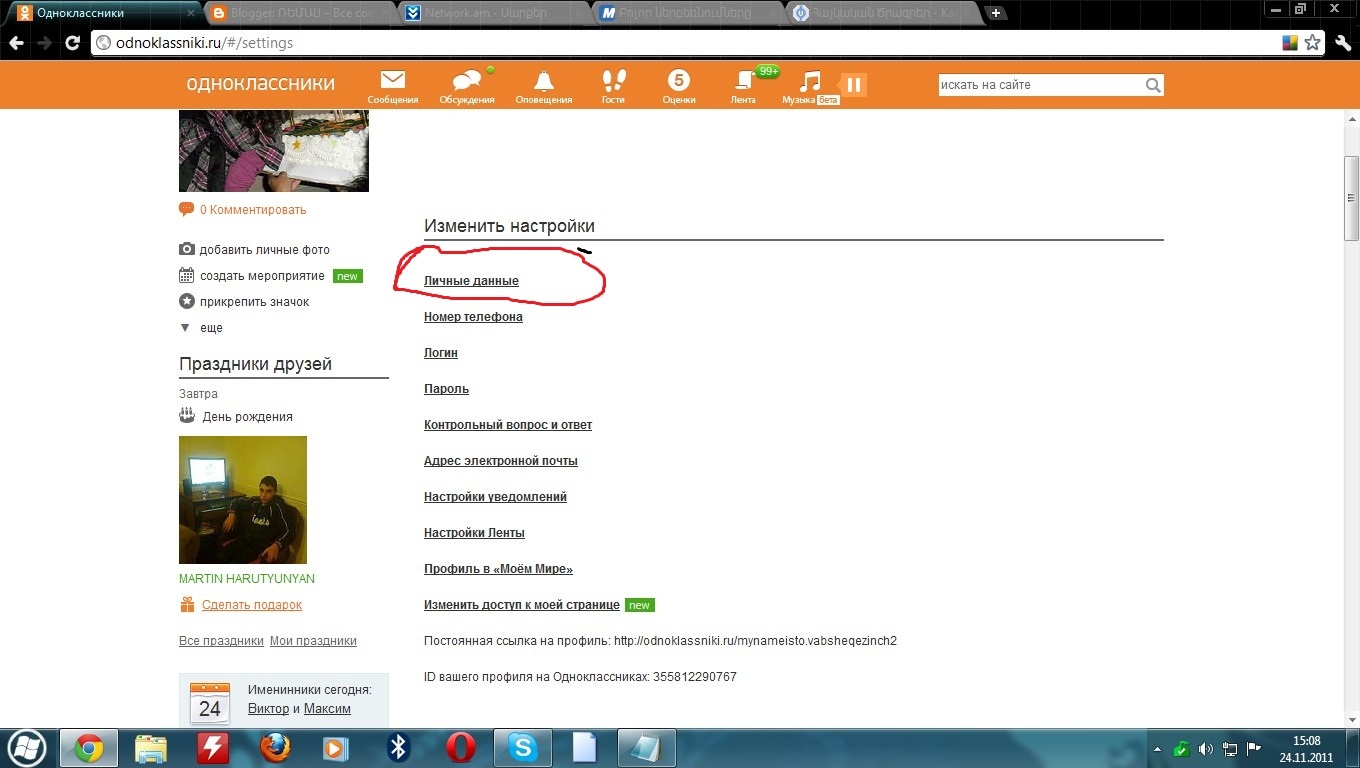Click the colored extension icon in address bar
The image size is (1360, 768).
pyautogui.click(x=1291, y=43)
